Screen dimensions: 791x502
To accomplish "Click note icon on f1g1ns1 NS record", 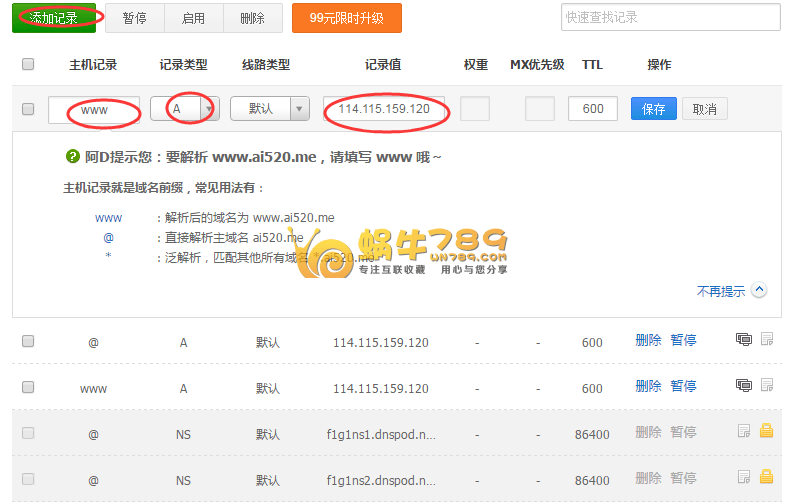I will (744, 431).
